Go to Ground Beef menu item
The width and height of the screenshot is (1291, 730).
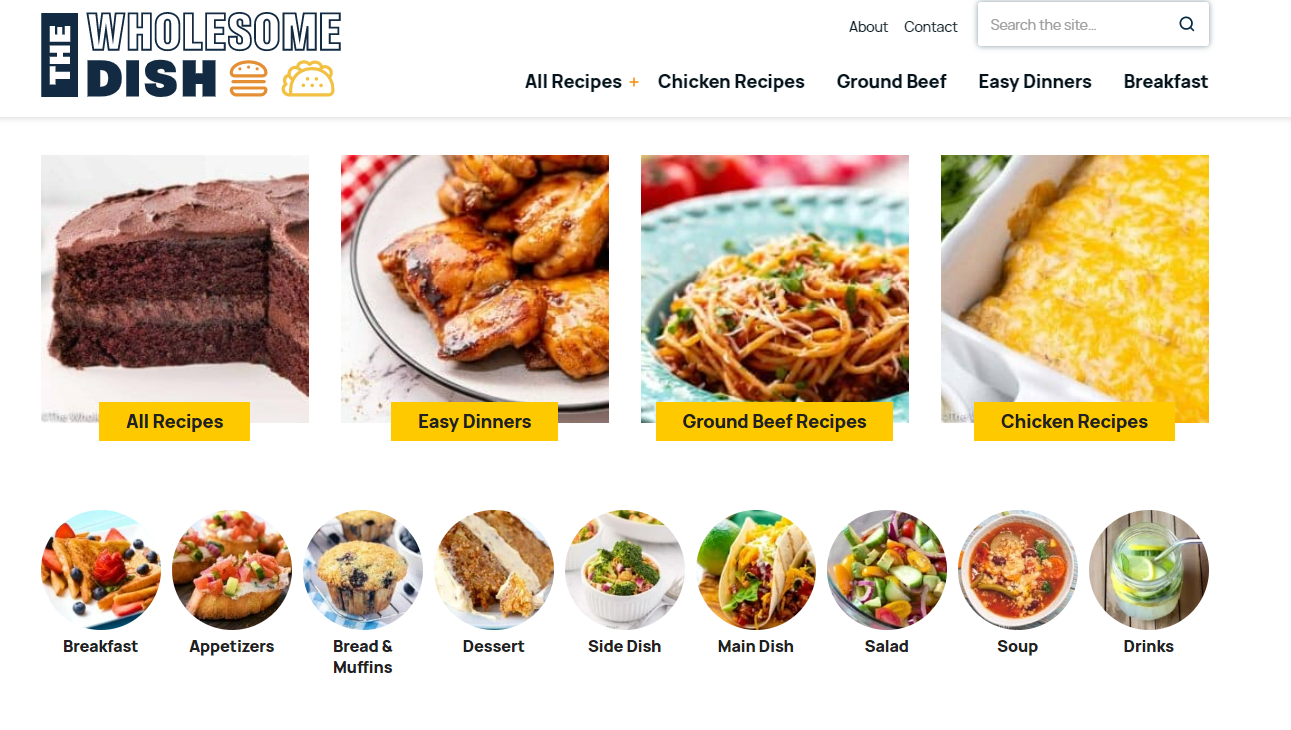coord(892,82)
